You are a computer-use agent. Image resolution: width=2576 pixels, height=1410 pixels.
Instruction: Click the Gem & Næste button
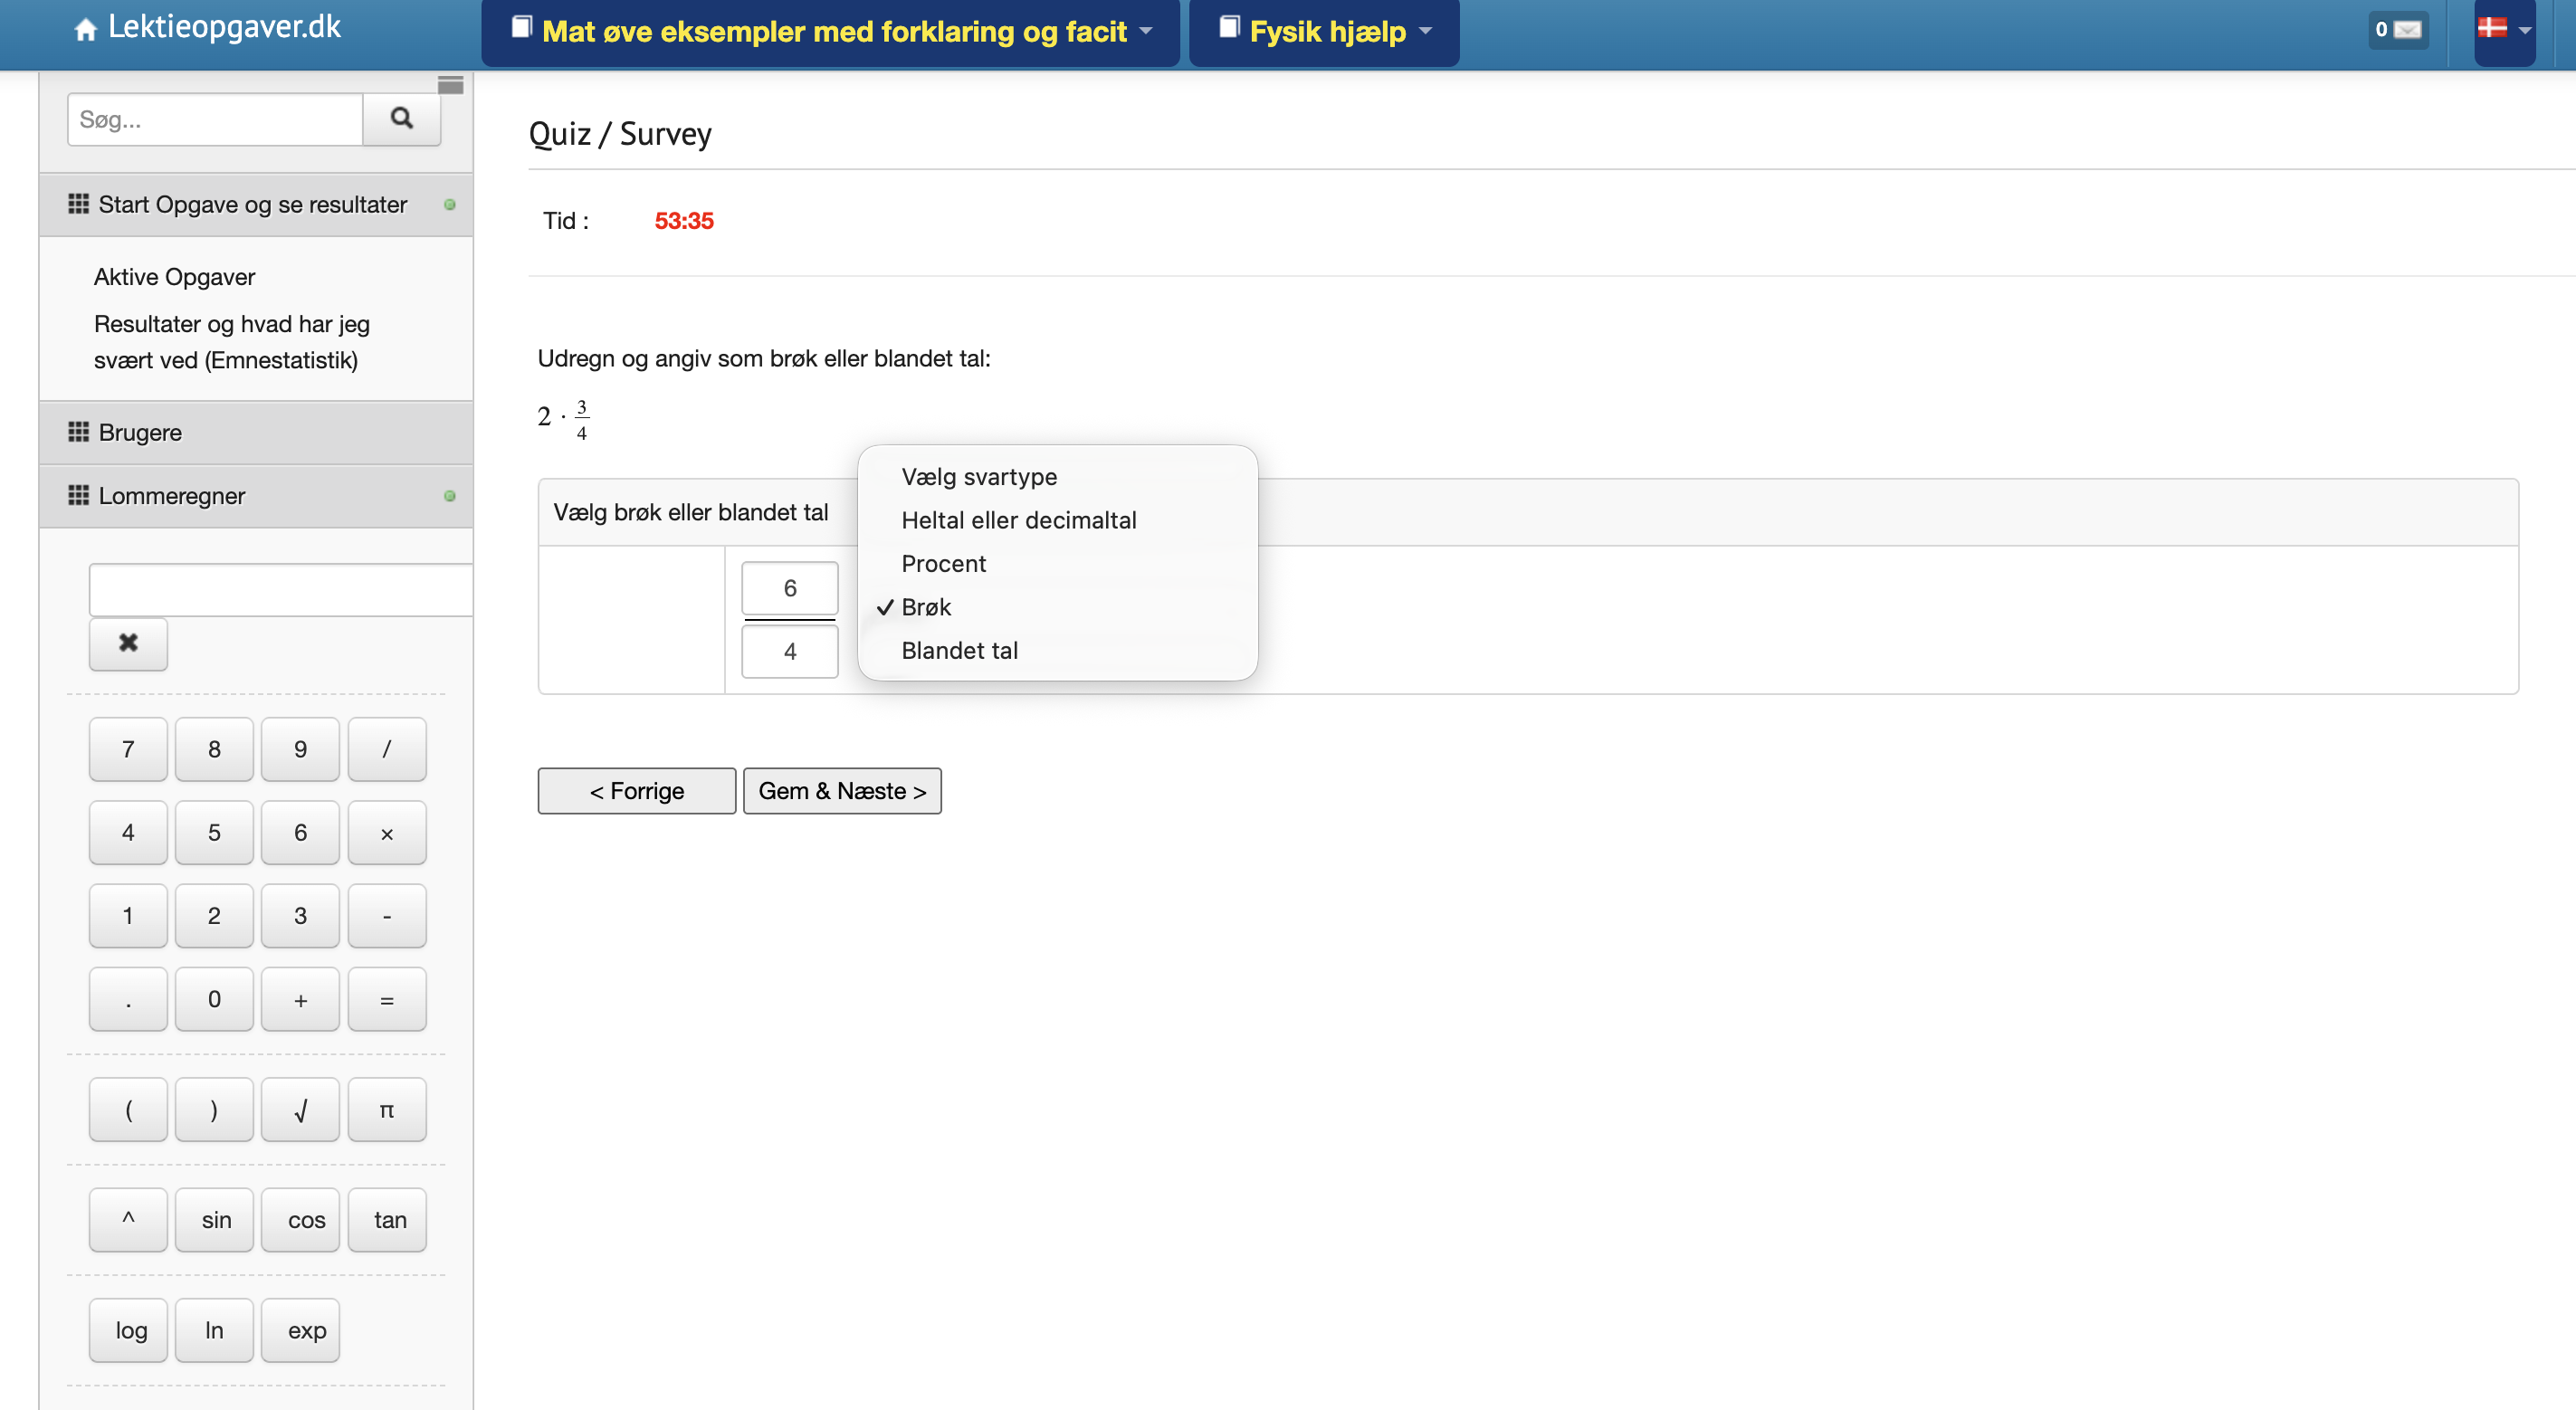tap(842, 791)
